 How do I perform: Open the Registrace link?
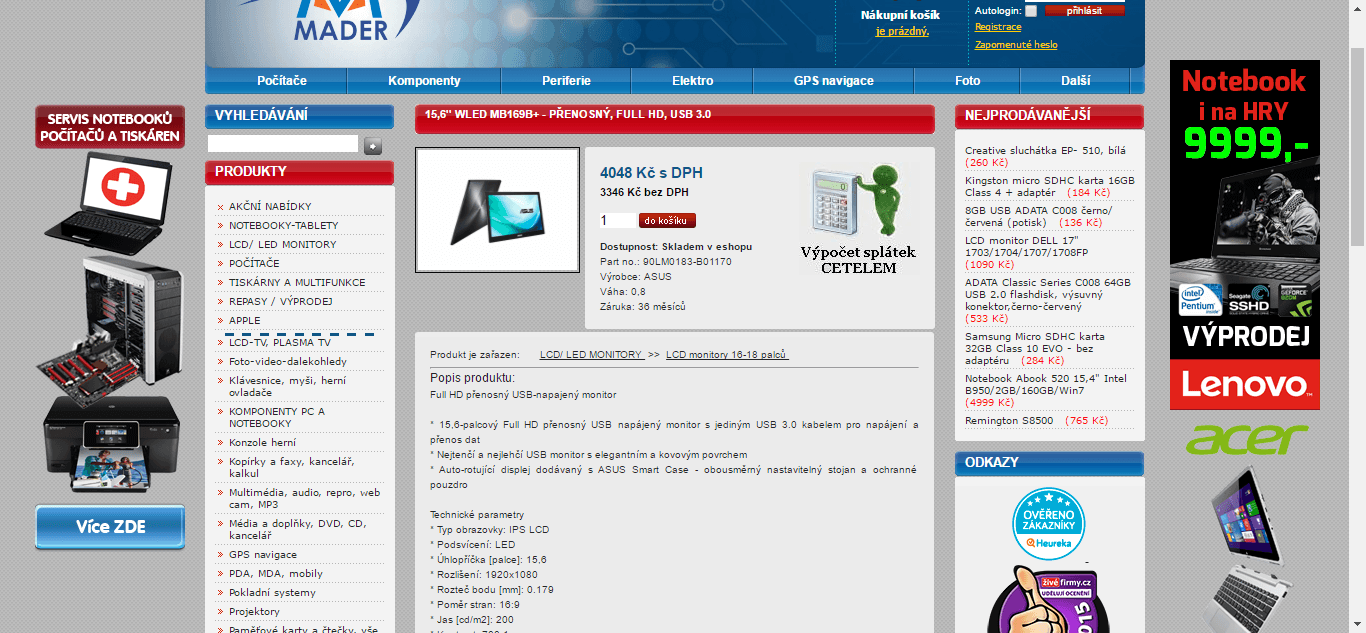998,27
